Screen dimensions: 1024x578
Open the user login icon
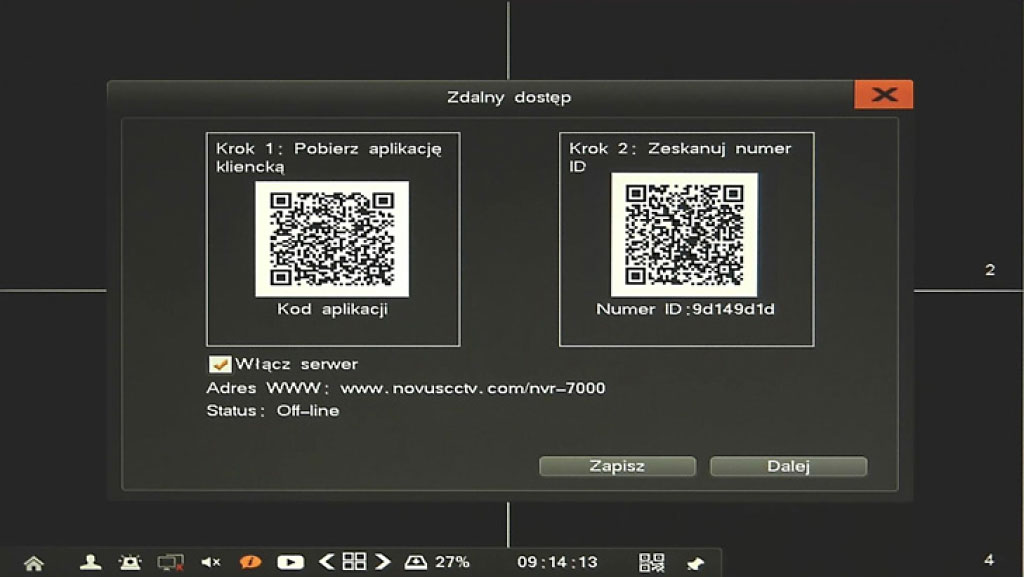90,562
